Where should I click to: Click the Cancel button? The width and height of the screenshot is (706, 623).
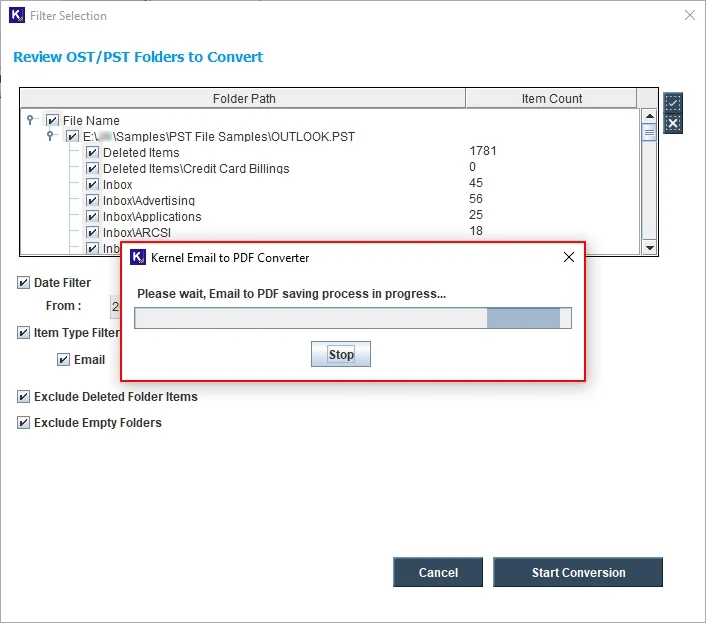click(x=438, y=572)
